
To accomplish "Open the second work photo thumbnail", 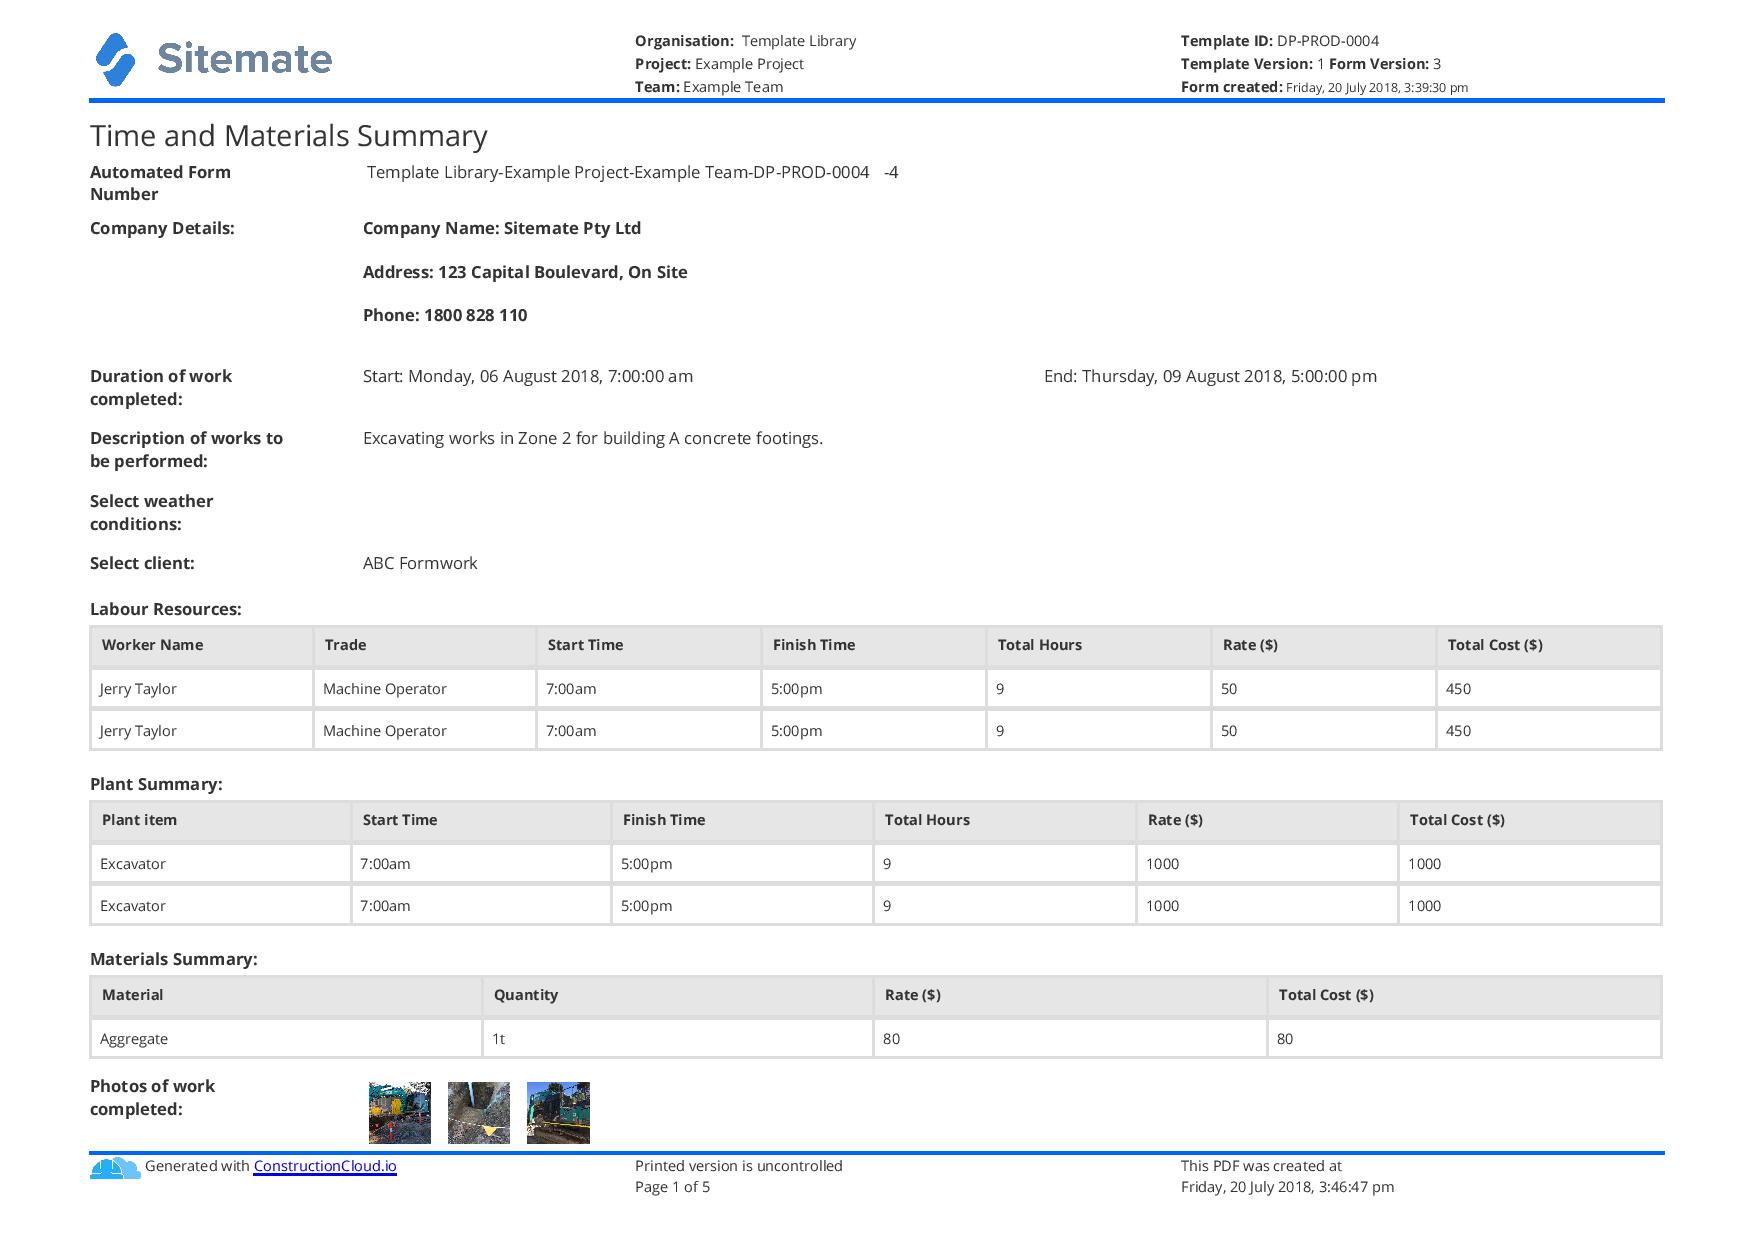I will pyautogui.click(x=479, y=1112).
